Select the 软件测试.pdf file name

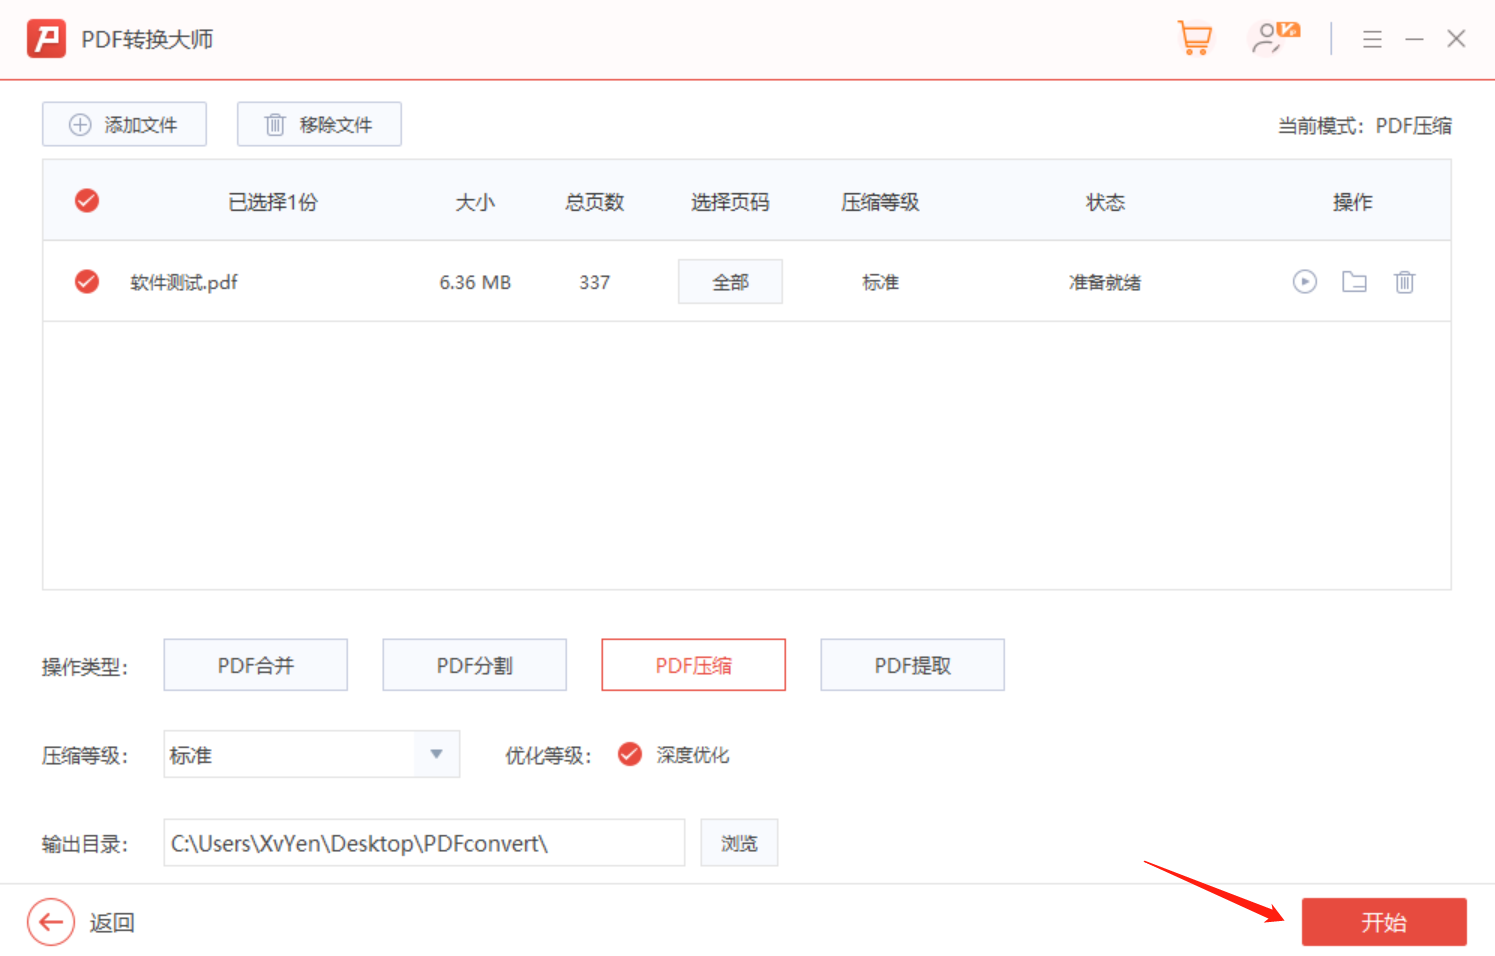[184, 282]
